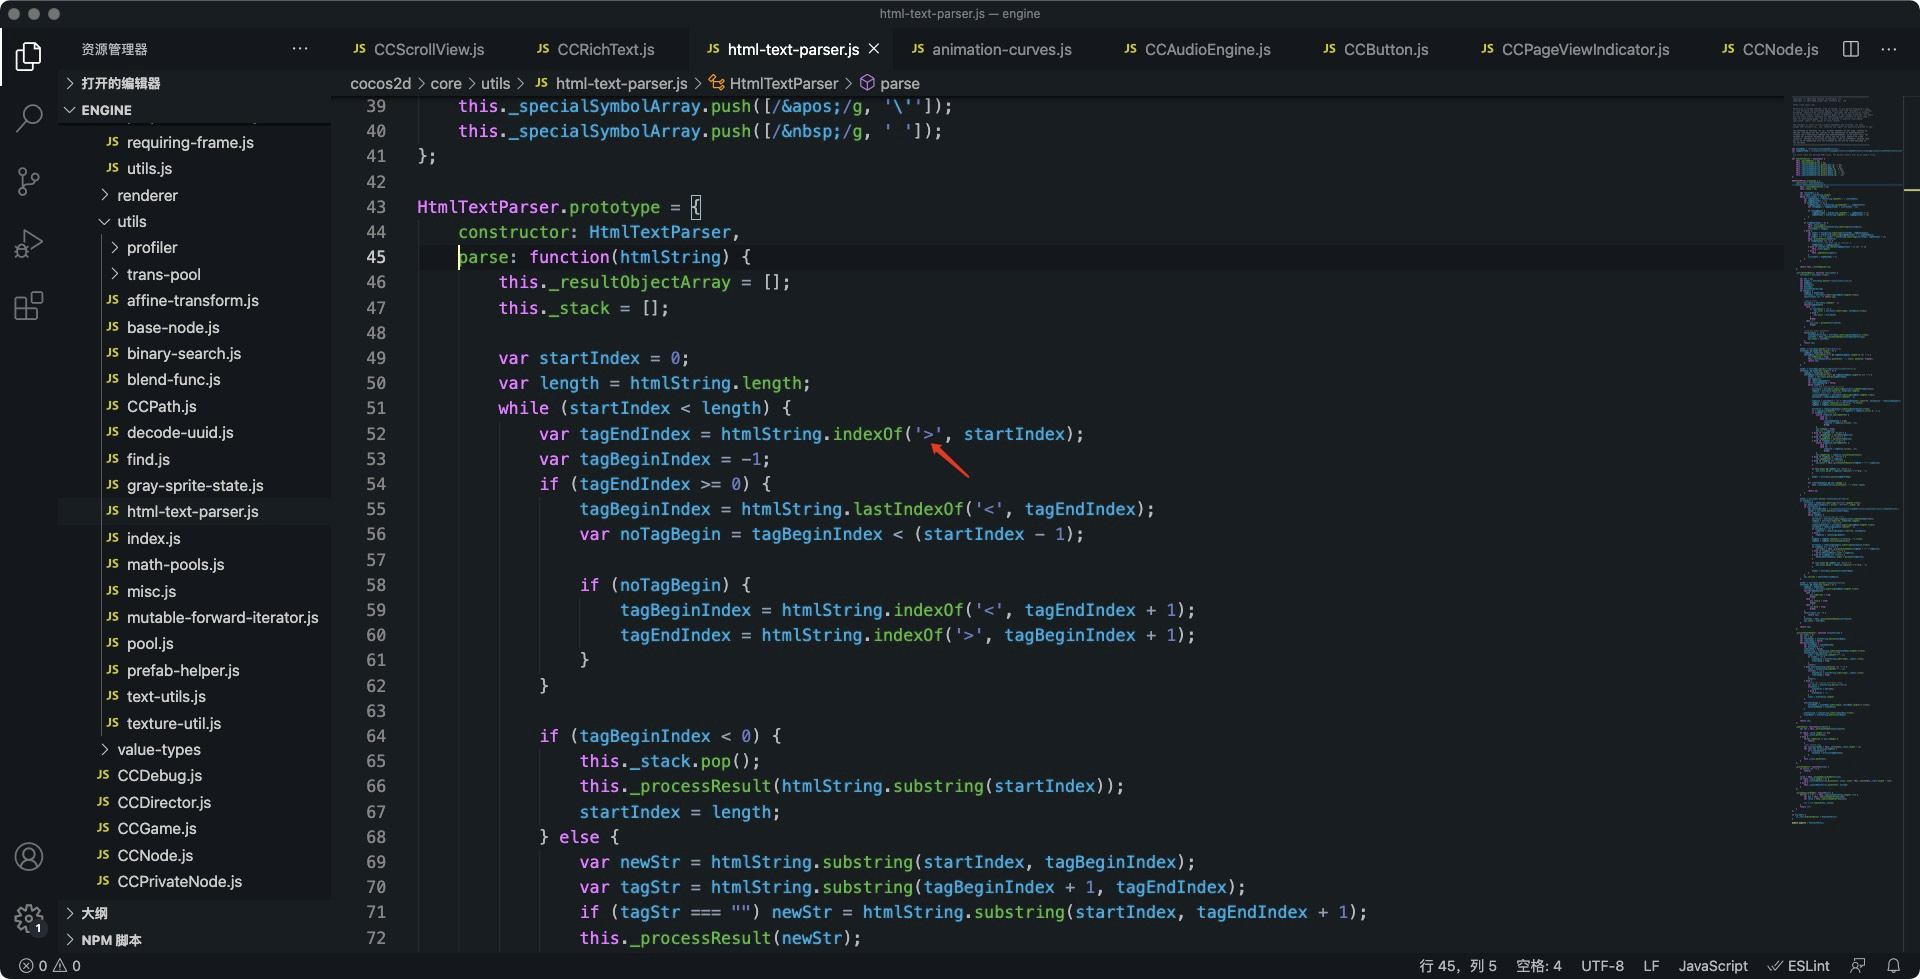Open affine-transform.js in explorer

[194, 300]
